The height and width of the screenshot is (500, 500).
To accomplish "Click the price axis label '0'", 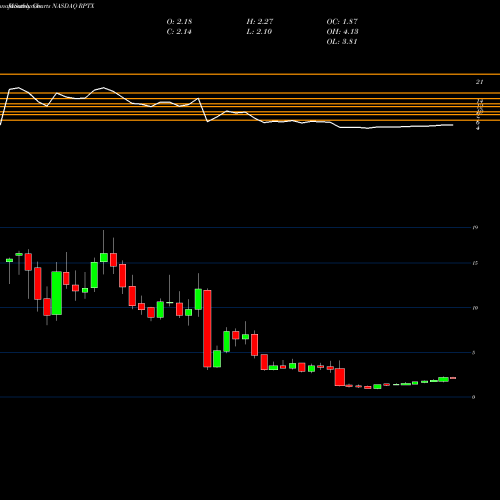I will (x=474, y=397).
